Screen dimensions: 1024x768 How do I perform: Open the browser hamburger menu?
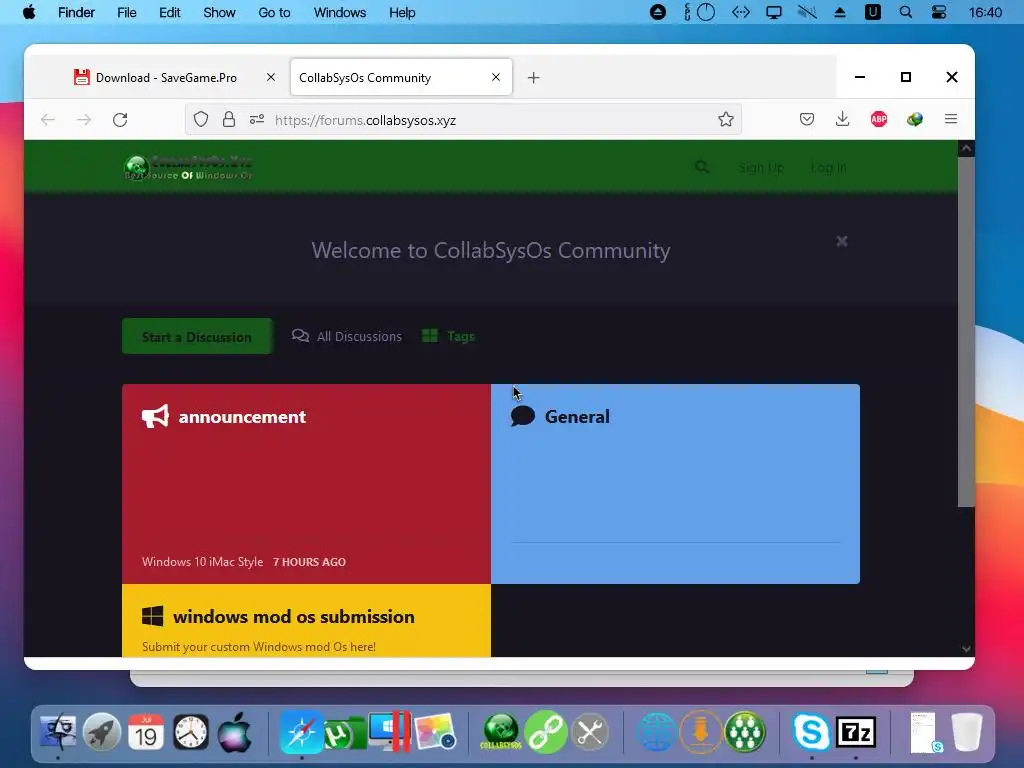[x=951, y=119]
